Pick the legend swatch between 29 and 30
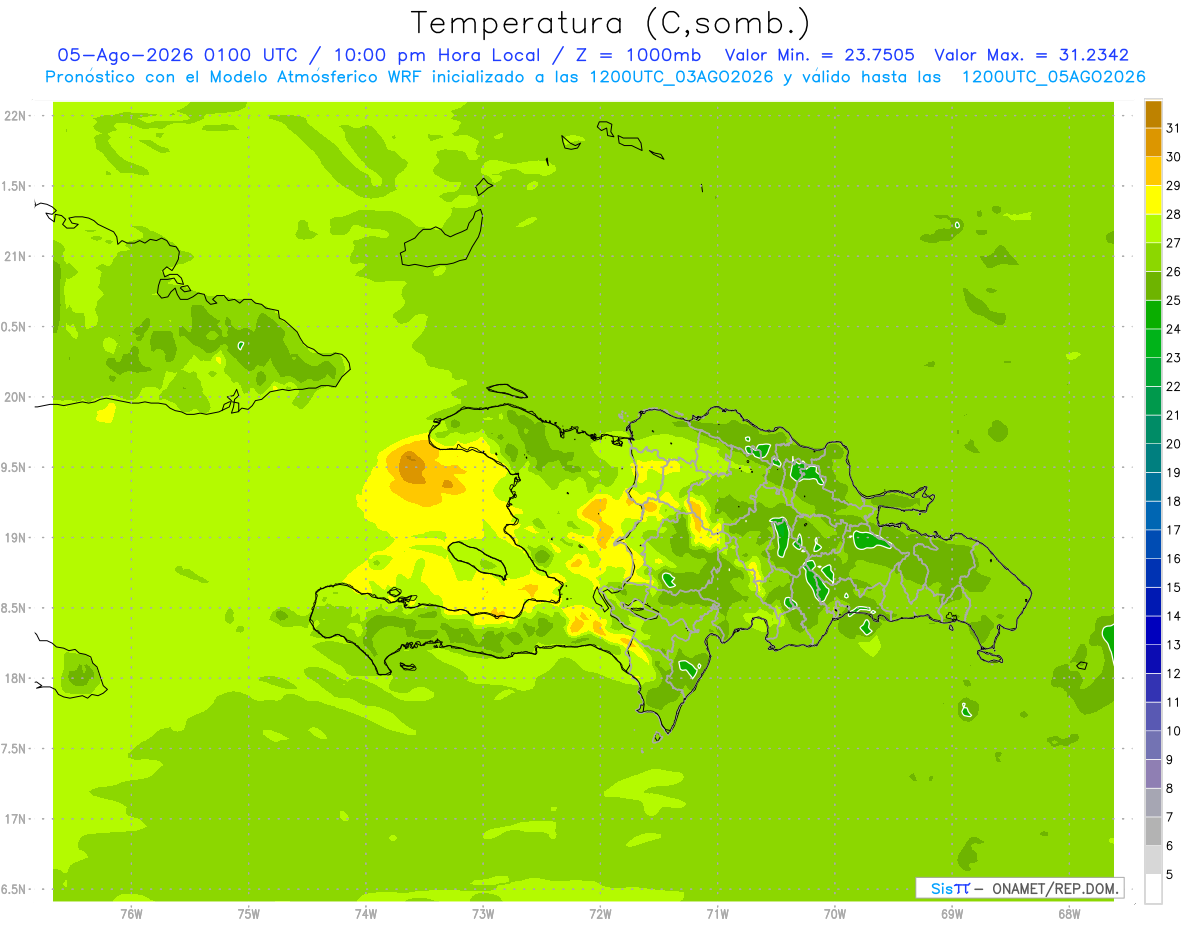 click(1153, 171)
